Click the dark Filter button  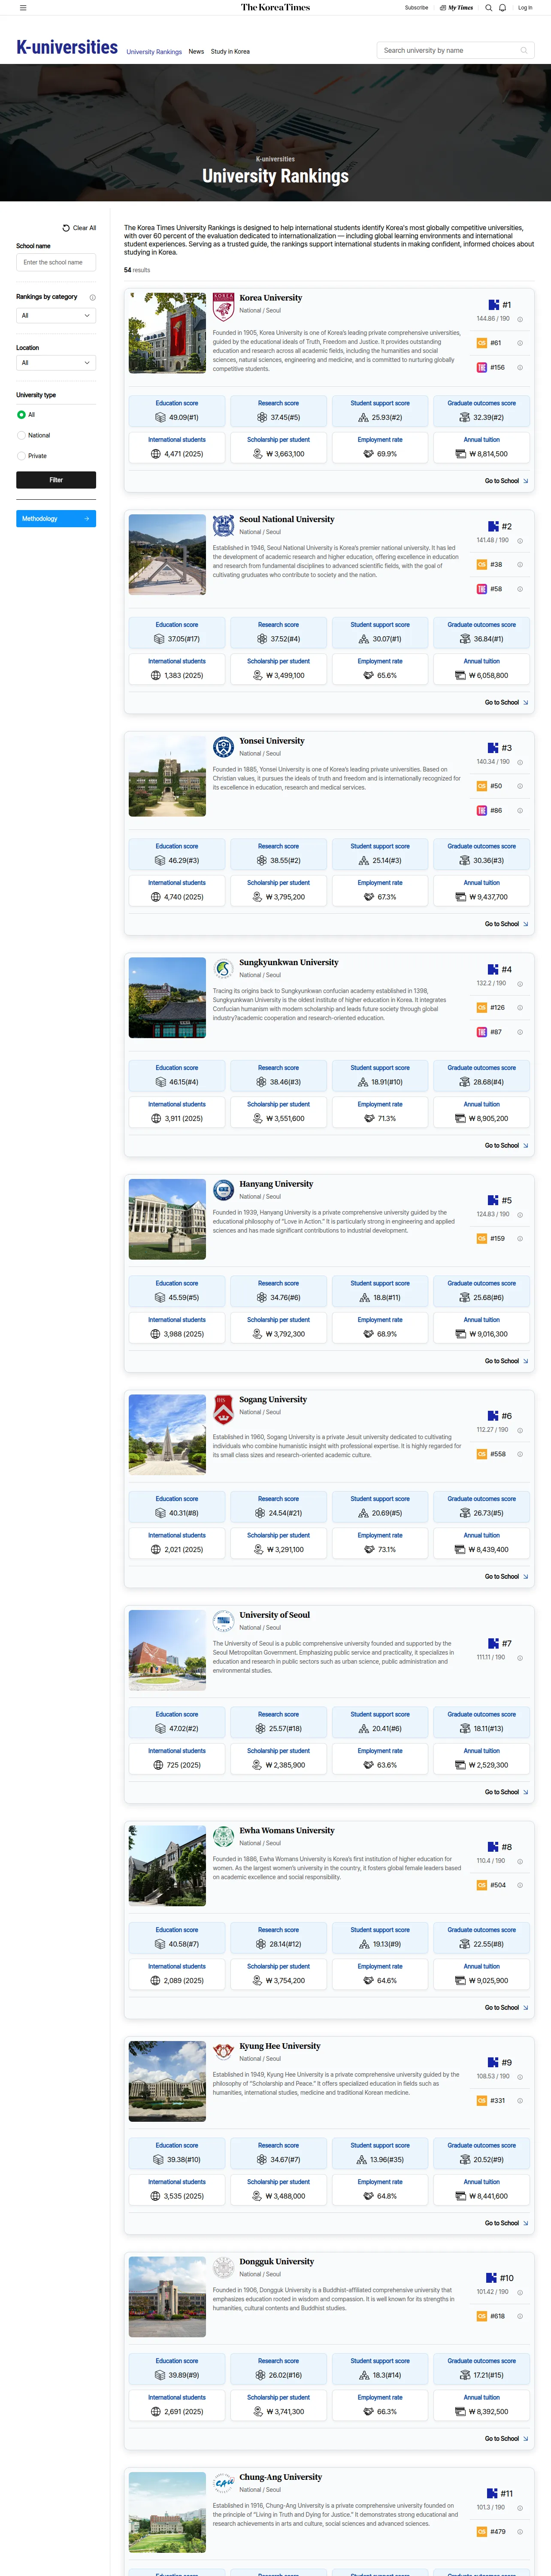tap(56, 480)
